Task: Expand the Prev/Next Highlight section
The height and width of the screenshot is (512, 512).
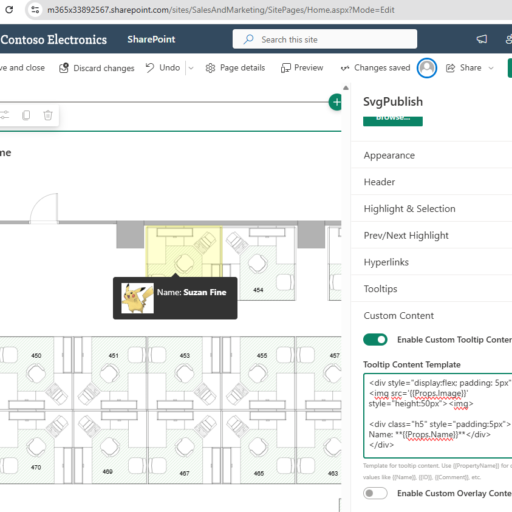Action: [431, 235]
